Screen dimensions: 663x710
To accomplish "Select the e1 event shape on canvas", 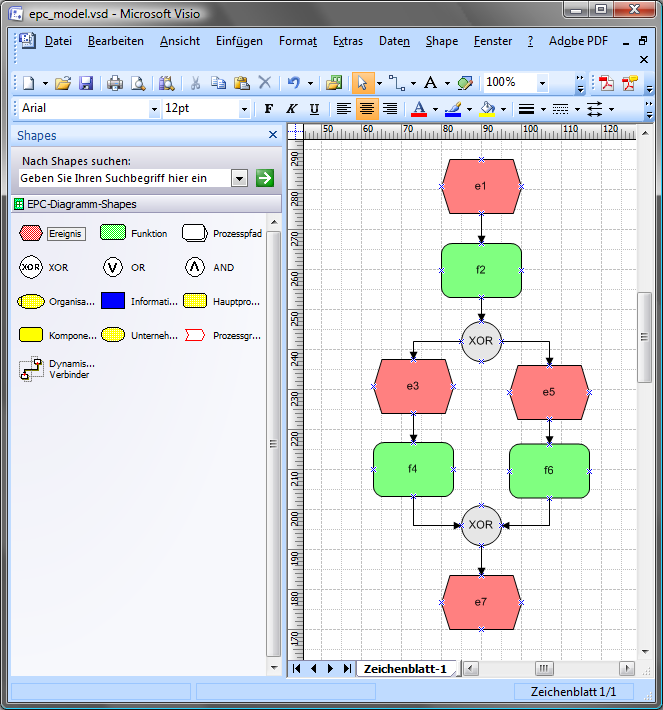I will point(481,186).
